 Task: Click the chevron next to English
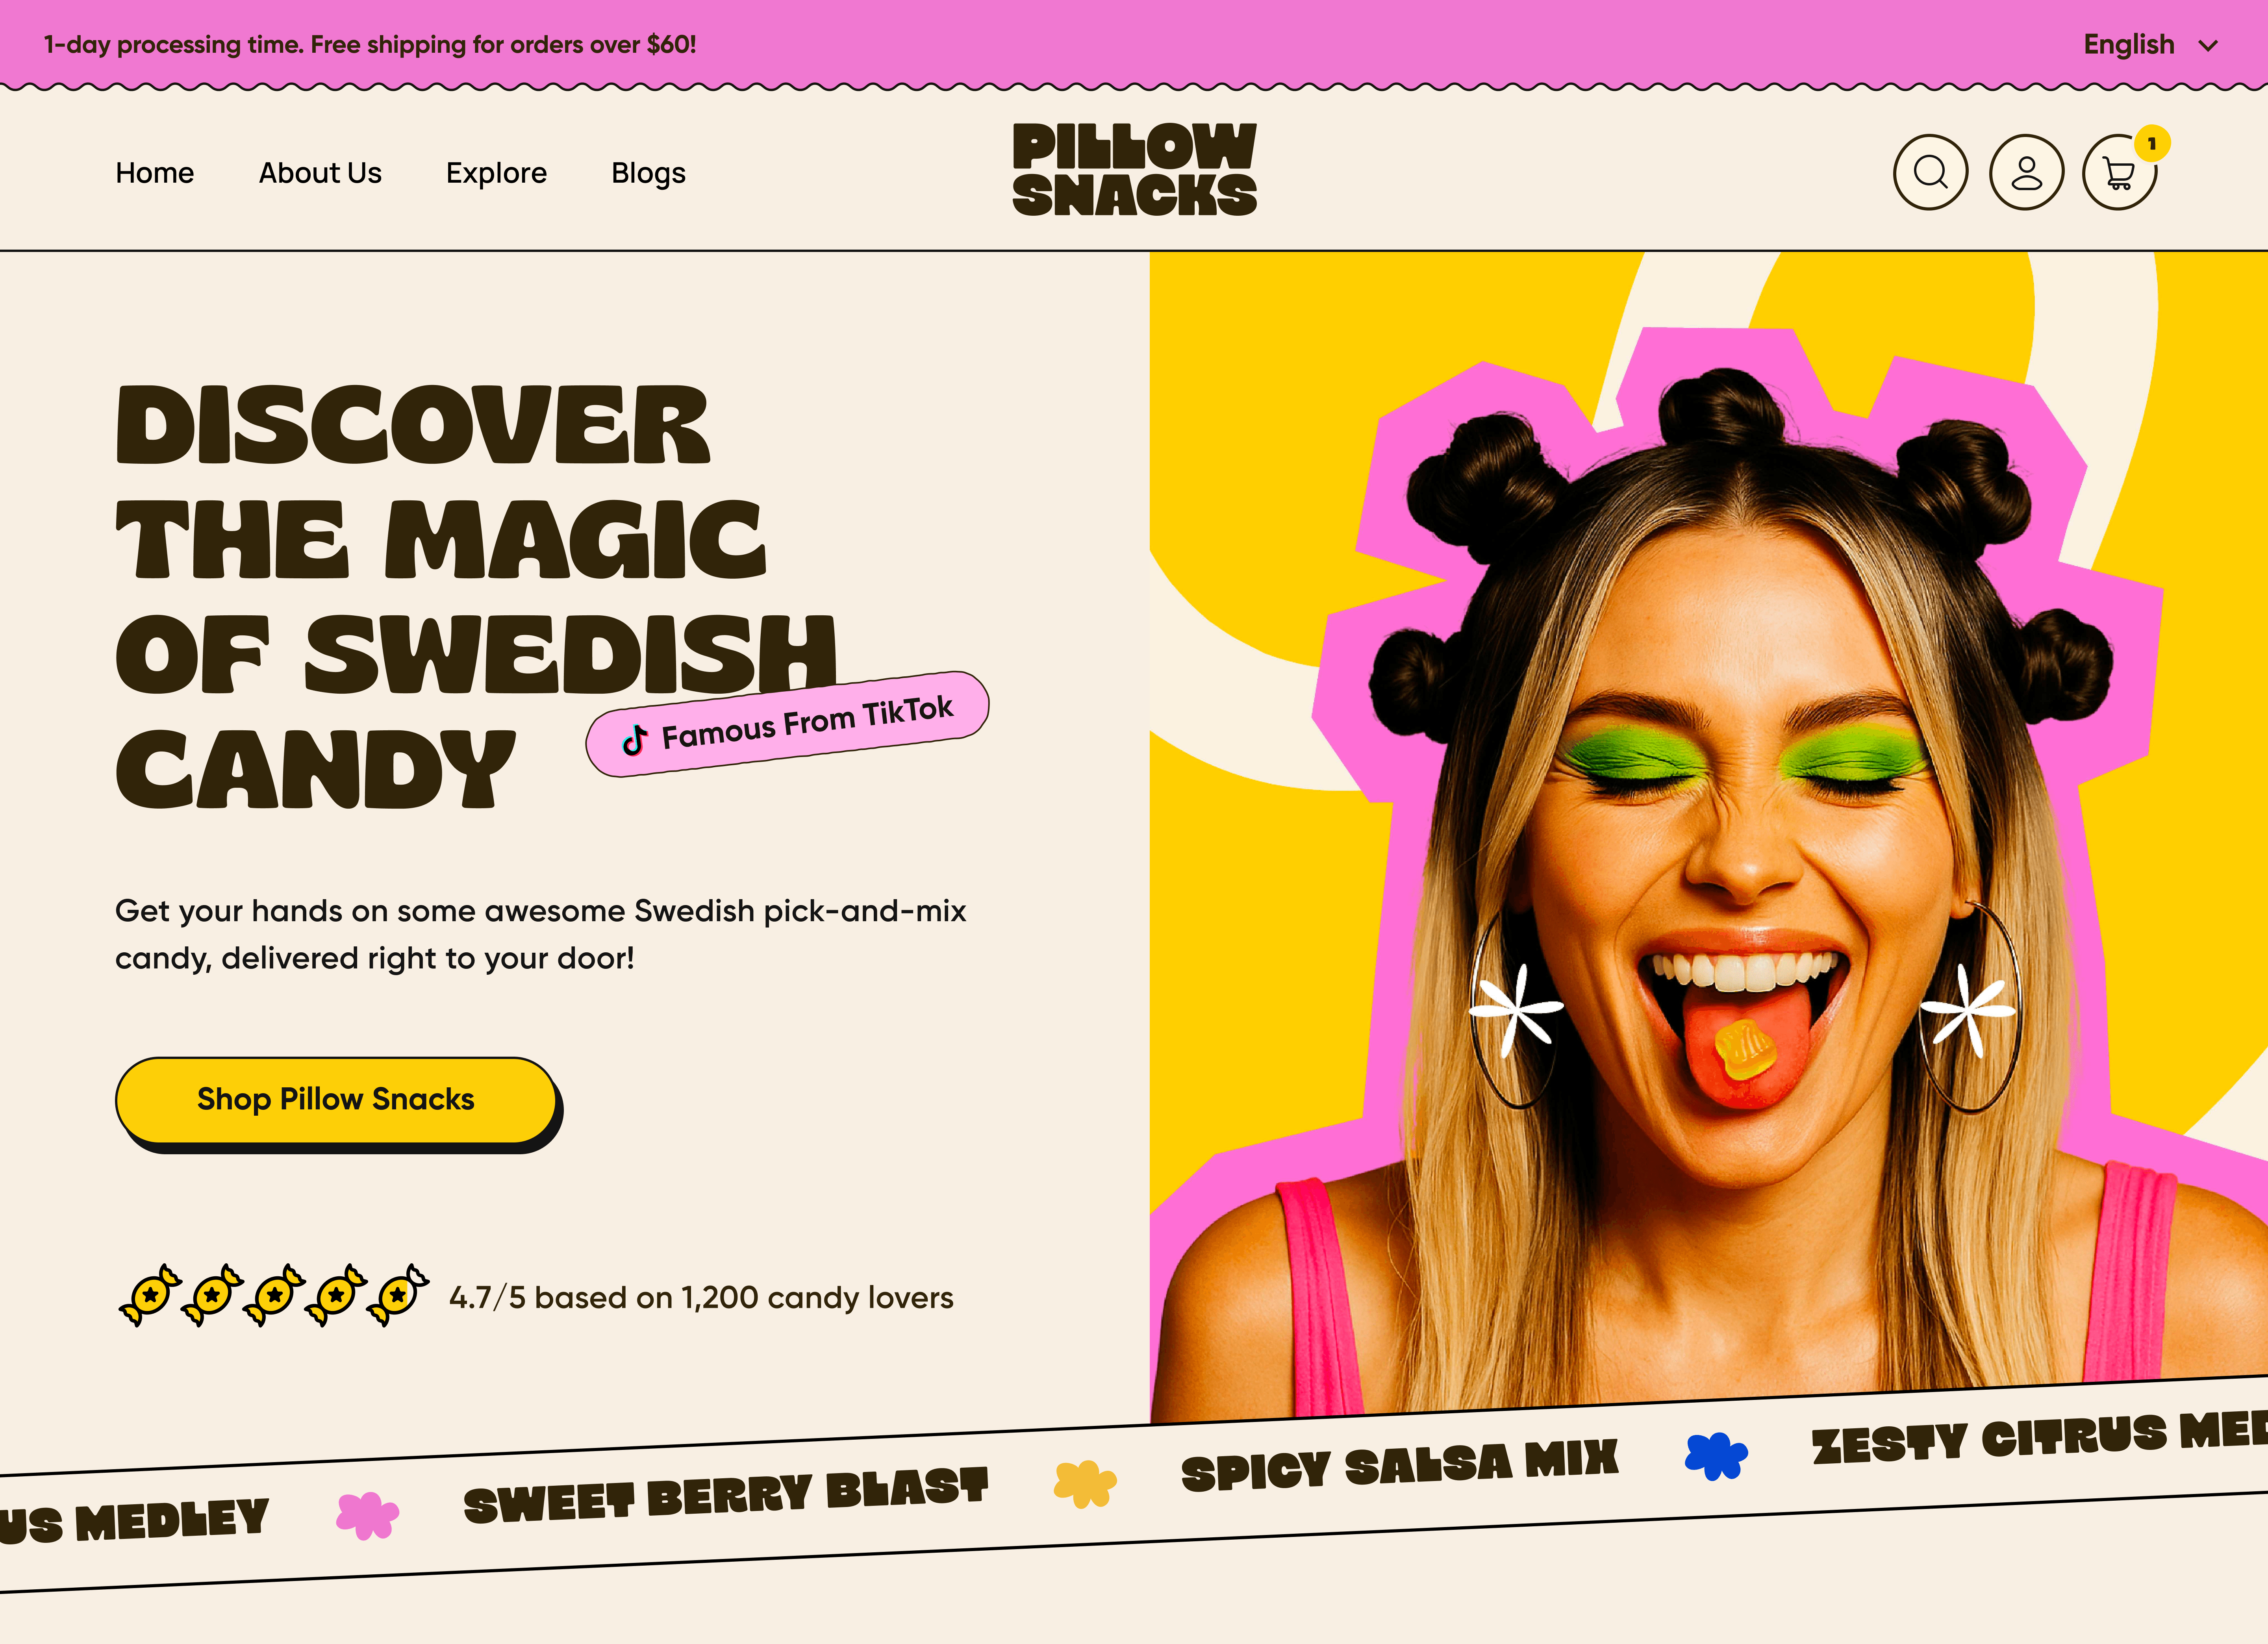[2209, 46]
